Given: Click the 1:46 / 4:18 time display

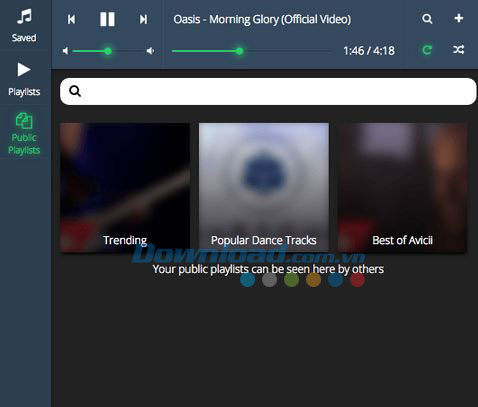Looking at the screenshot, I should pos(369,51).
